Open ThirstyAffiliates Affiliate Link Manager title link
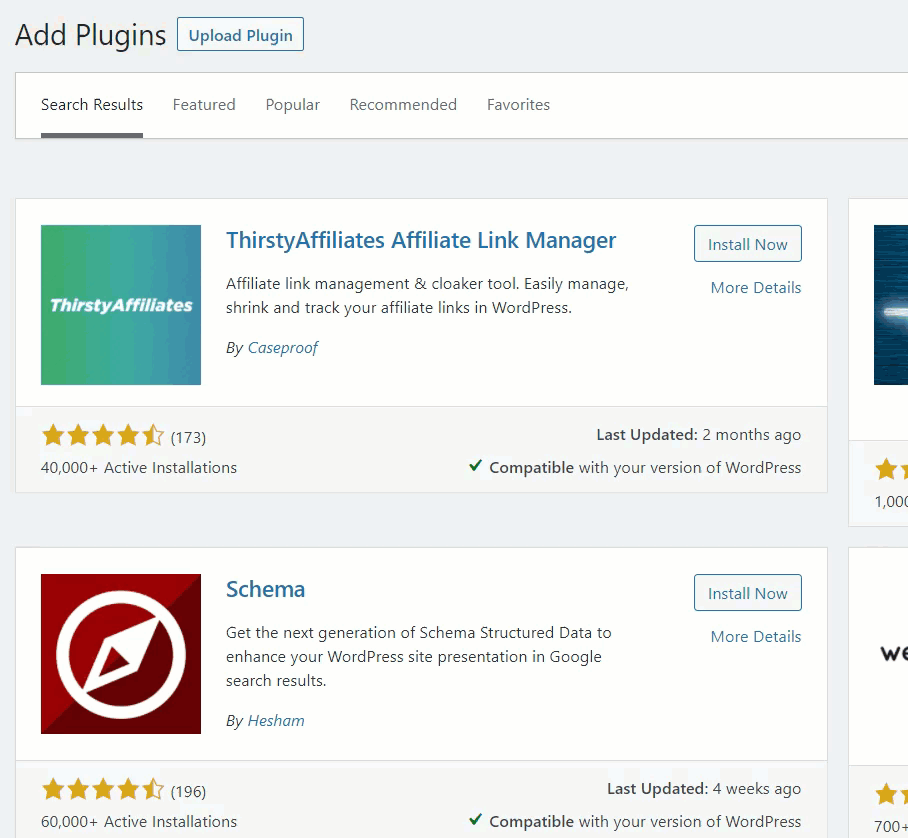The height and width of the screenshot is (838, 908). (x=421, y=240)
